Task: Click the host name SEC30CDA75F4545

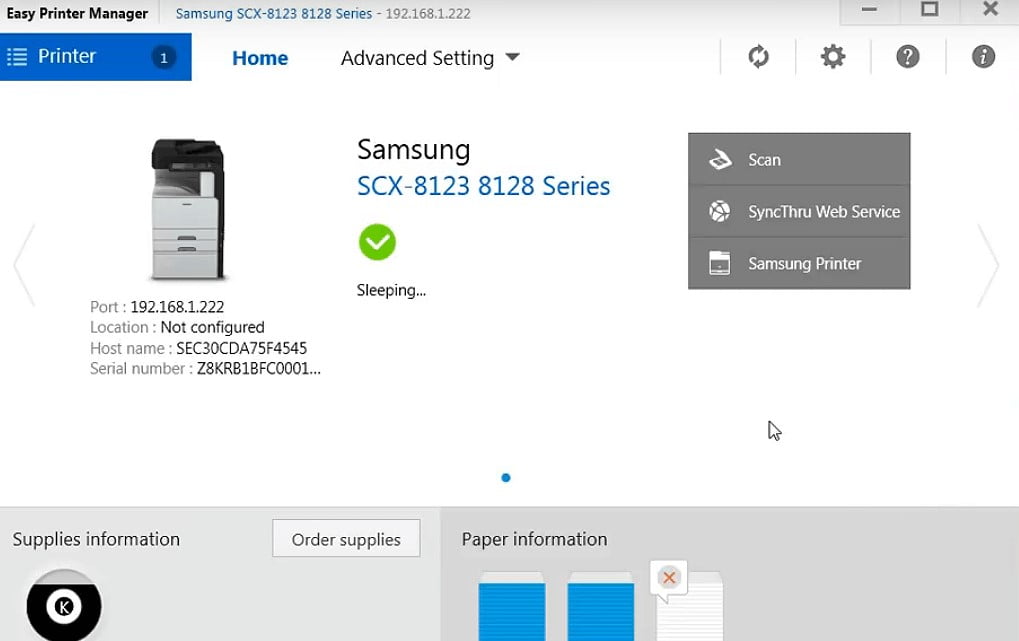Action: pos(241,348)
